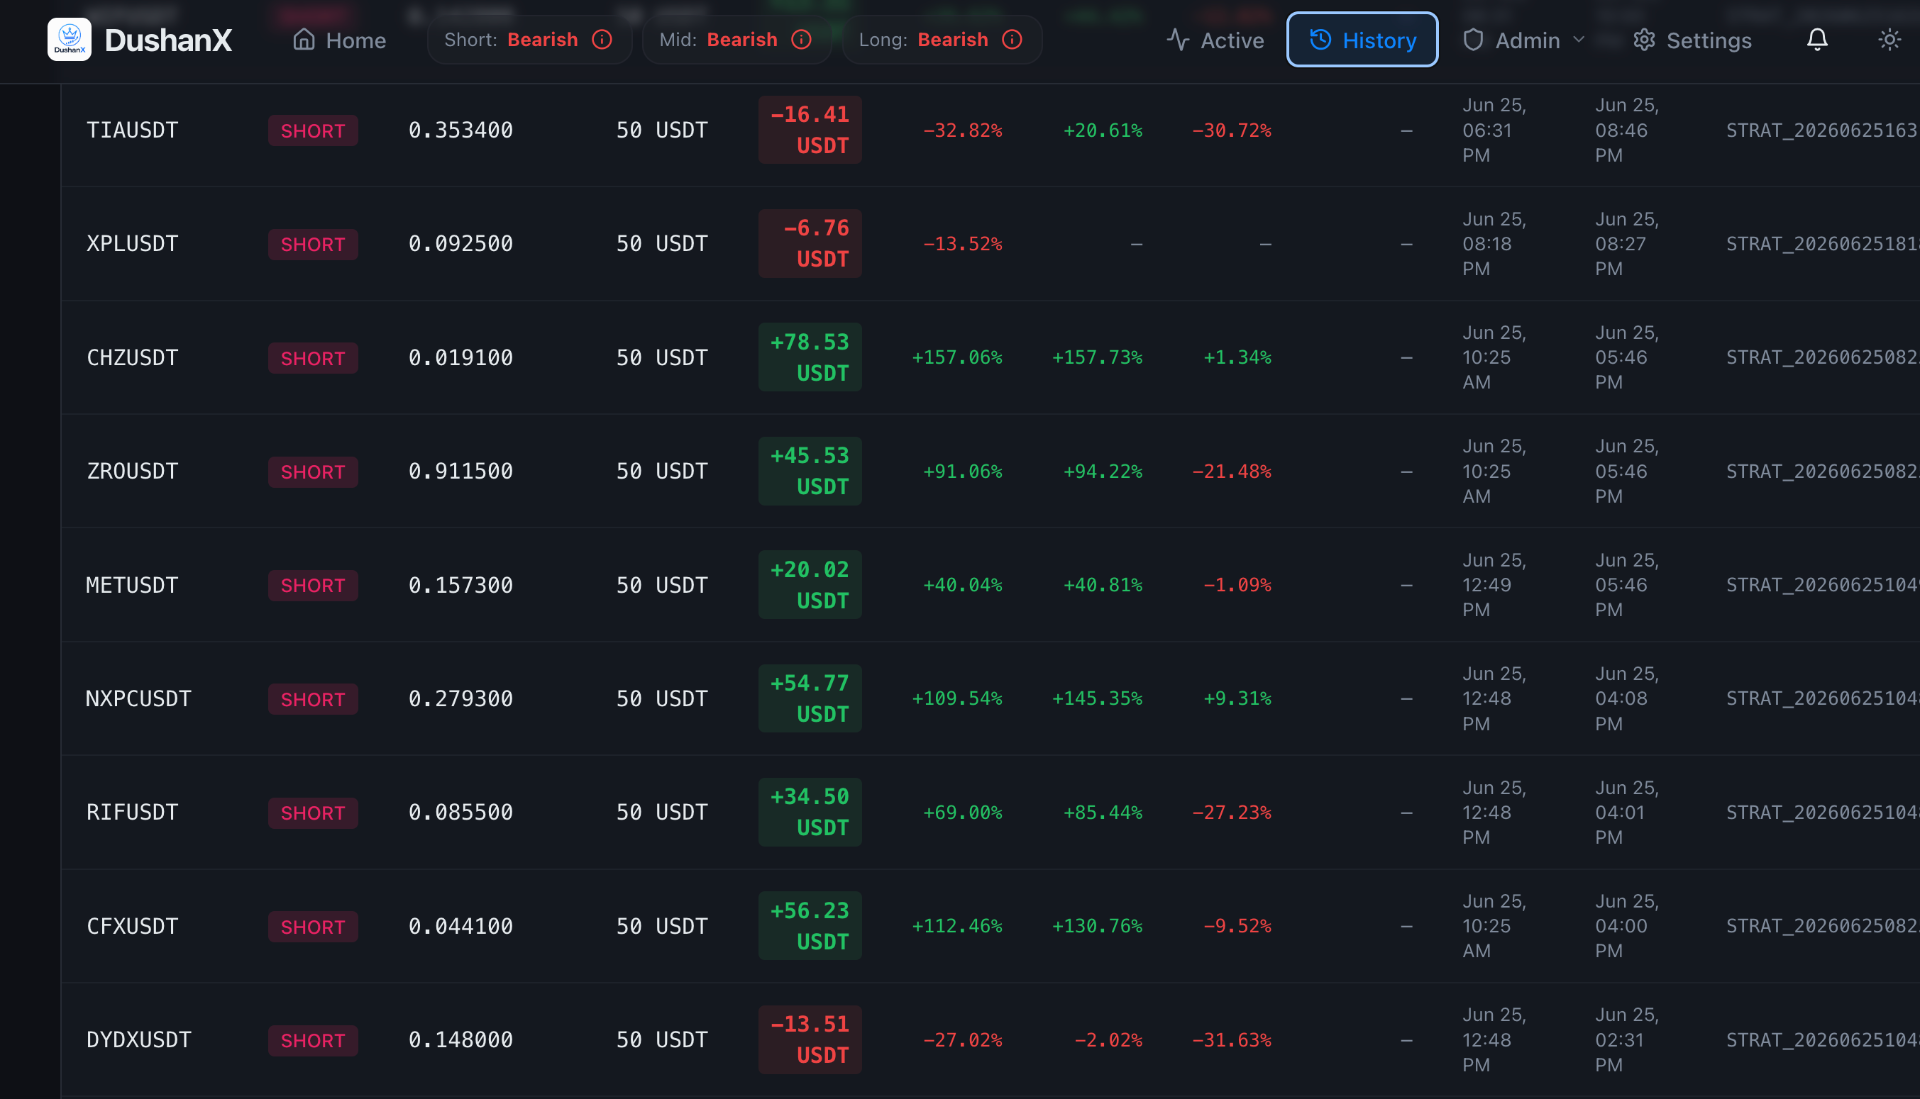Select RIFUSDT symbol
The height and width of the screenshot is (1099, 1920).
132,812
